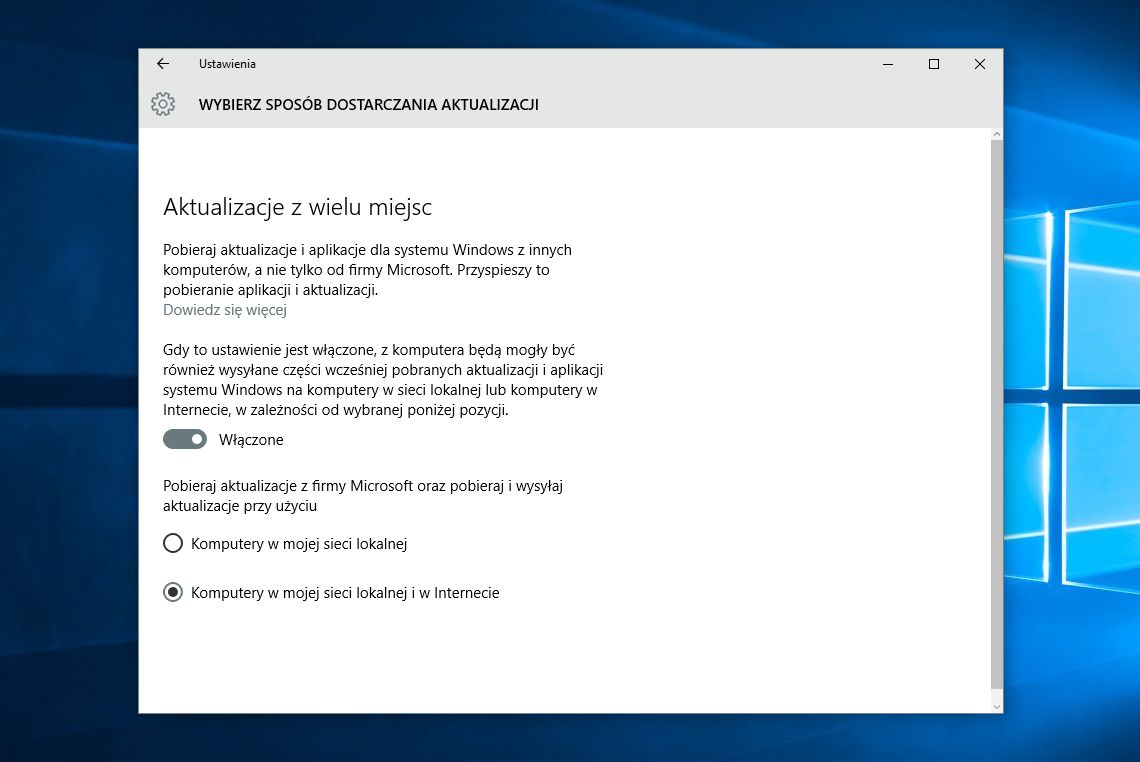Screen dimensions: 1140x762
Task: Turn off the Włączone toggle switch
Action: click(x=185, y=439)
